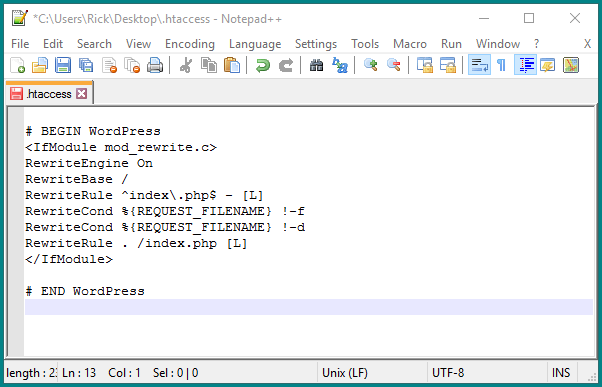Open the Replace dialog icon
Viewport: 602px width, 387px height.
coord(340,65)
